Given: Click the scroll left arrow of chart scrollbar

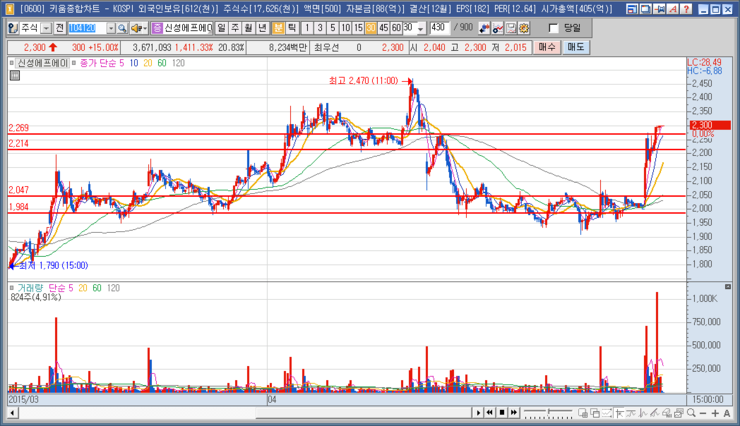Looking at the screenshot, I should (13, 413).
